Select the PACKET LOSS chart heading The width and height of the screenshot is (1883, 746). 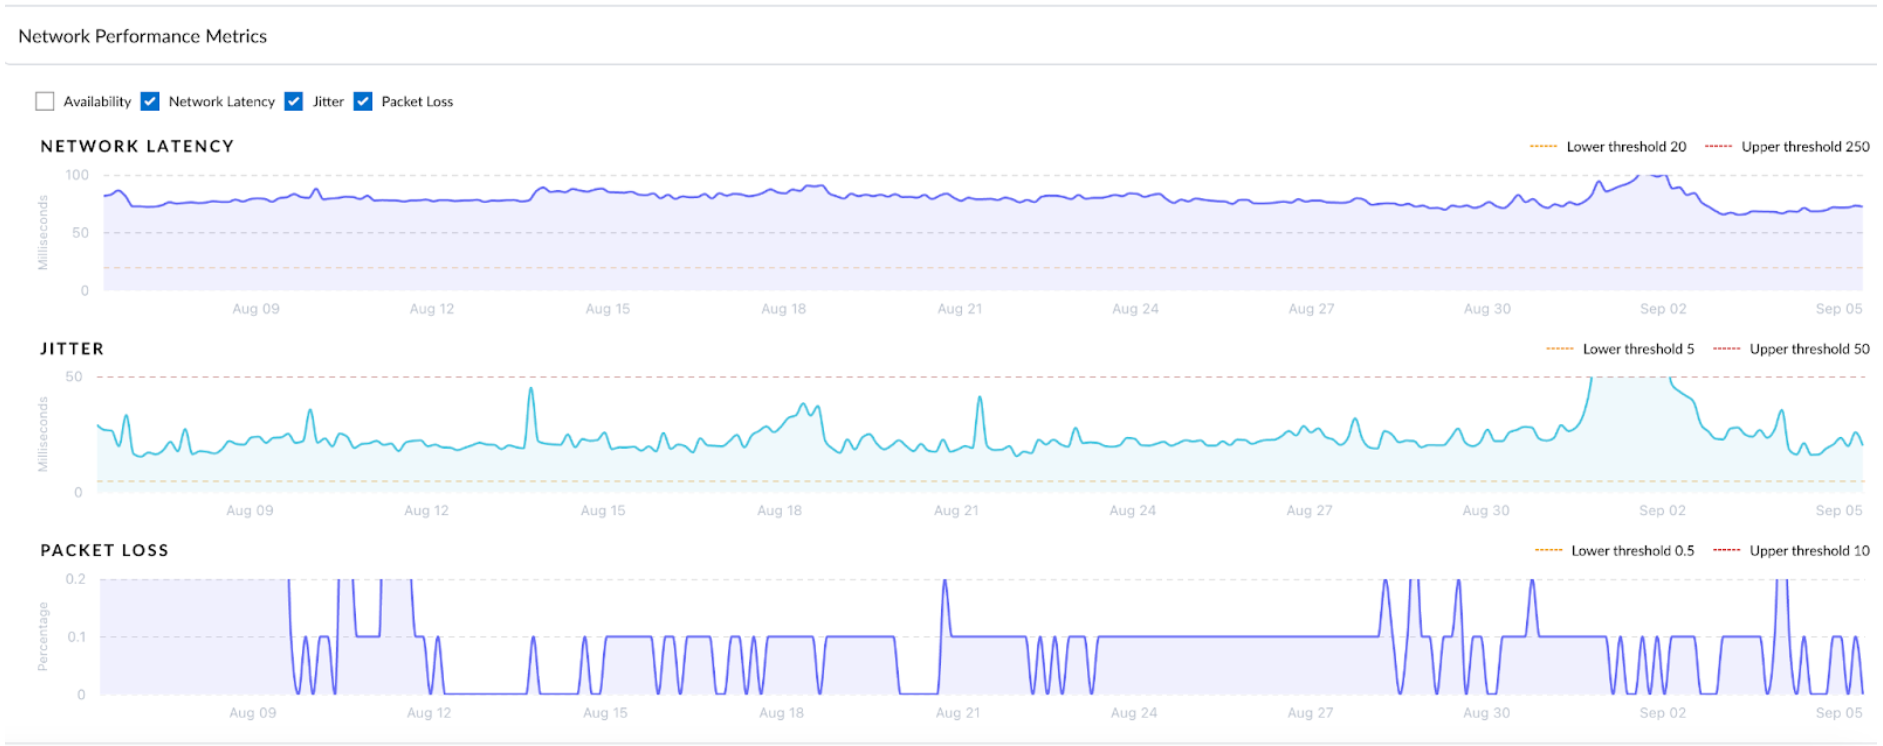pyautogui.click(x=104, y=551)
